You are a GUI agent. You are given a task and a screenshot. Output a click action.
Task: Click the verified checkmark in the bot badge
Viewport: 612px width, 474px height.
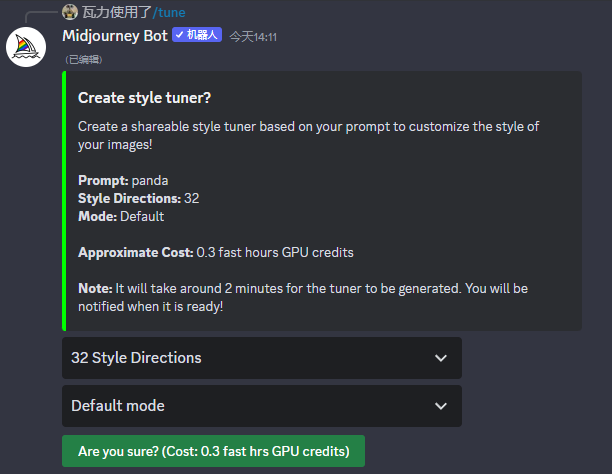[x=179, y=35]
